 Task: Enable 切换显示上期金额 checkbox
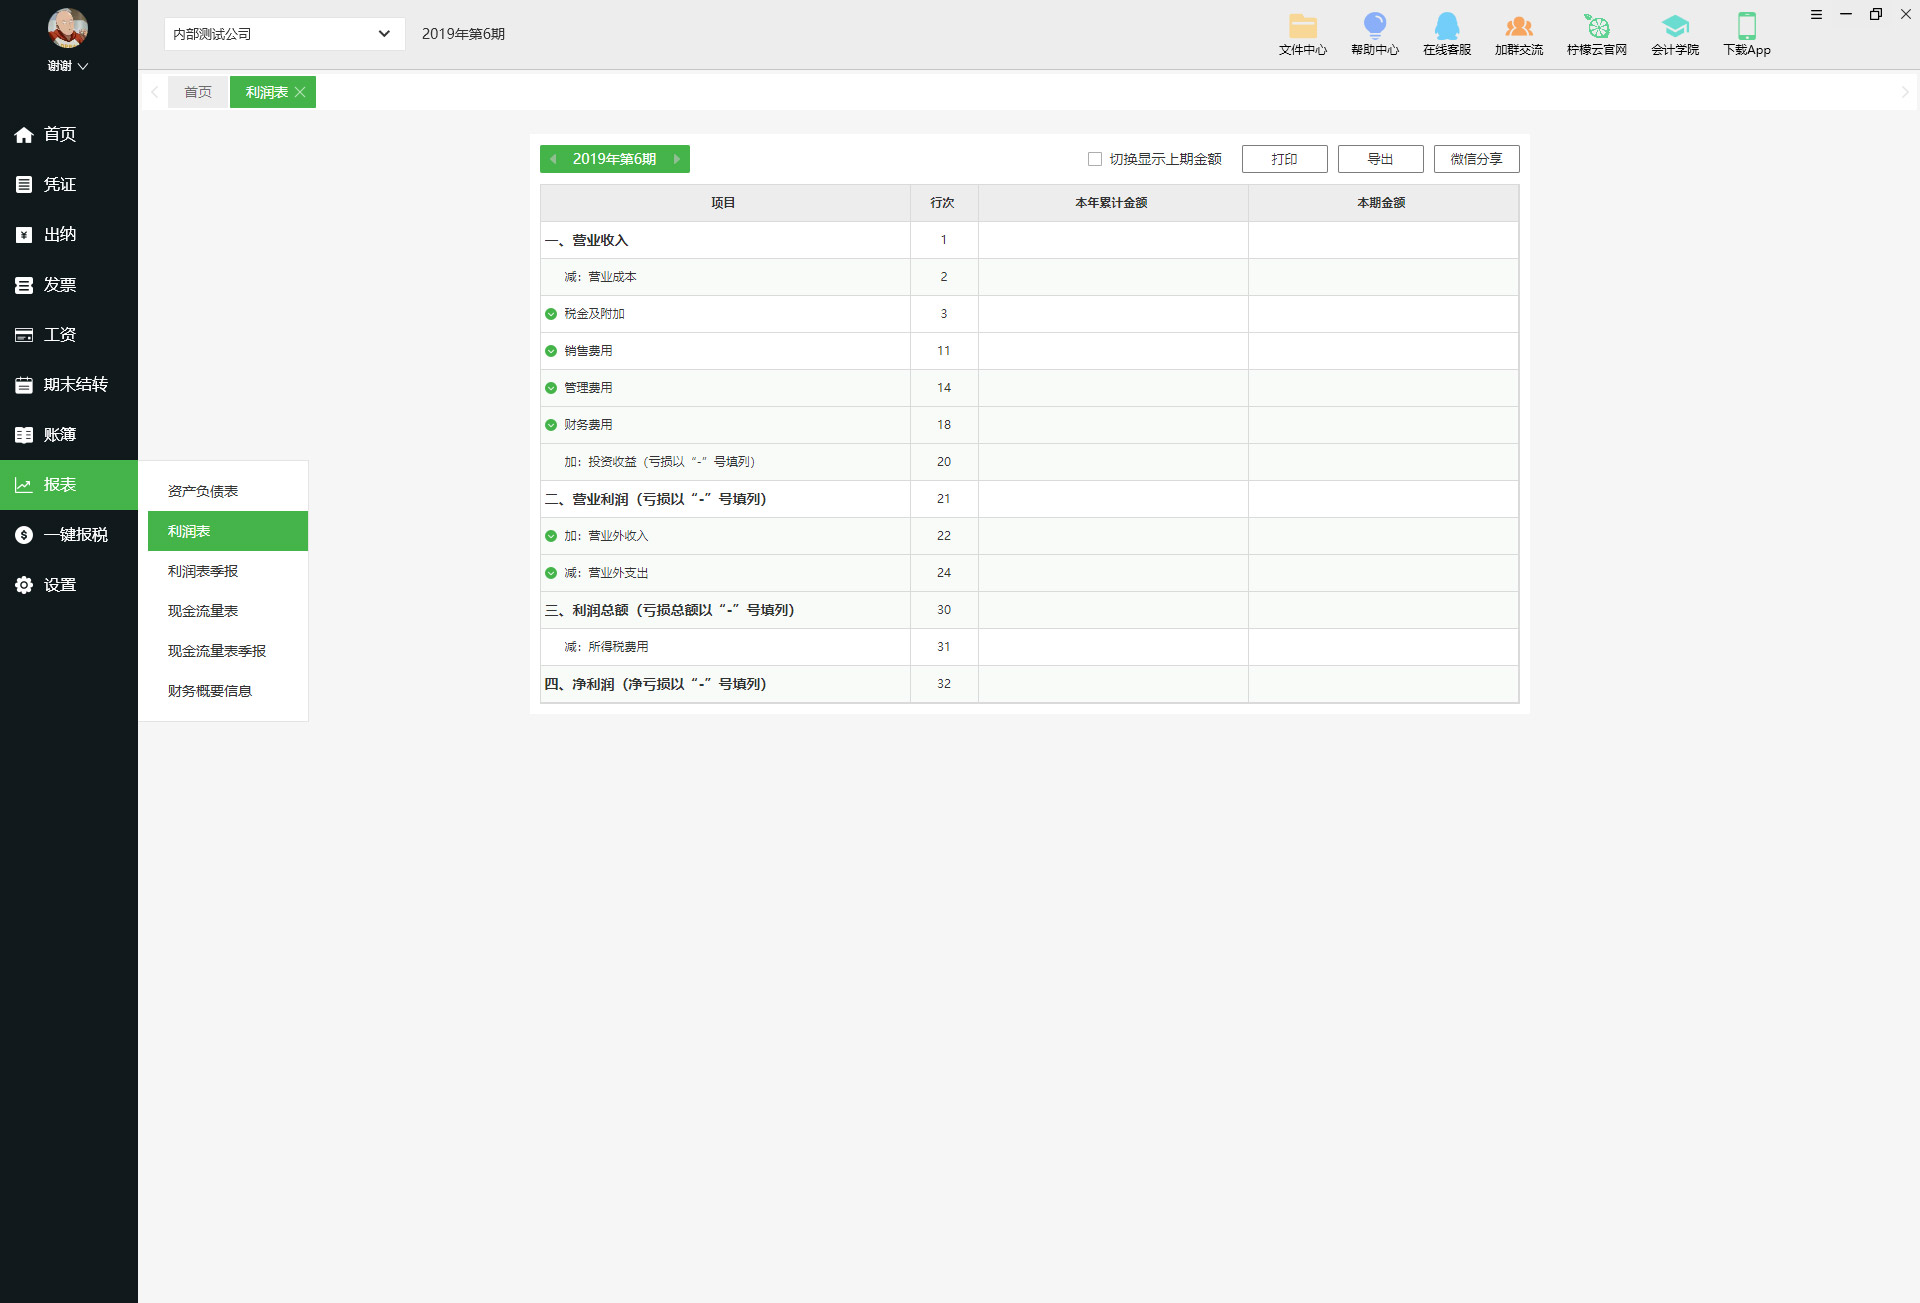coord(1095,159)
